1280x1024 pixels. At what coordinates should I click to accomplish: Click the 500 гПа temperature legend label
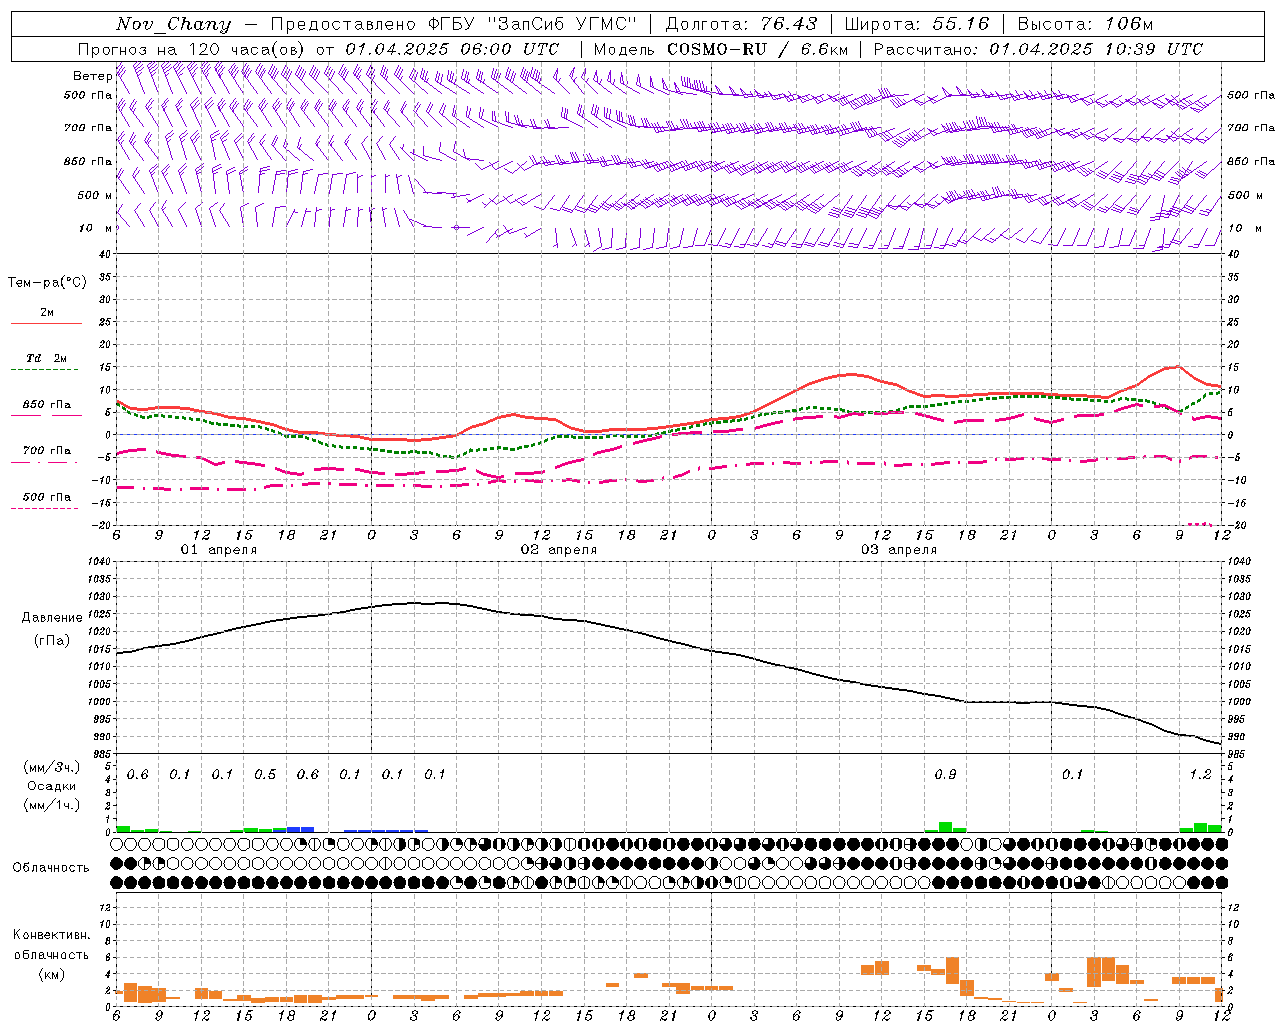click(x=47, y=497)
